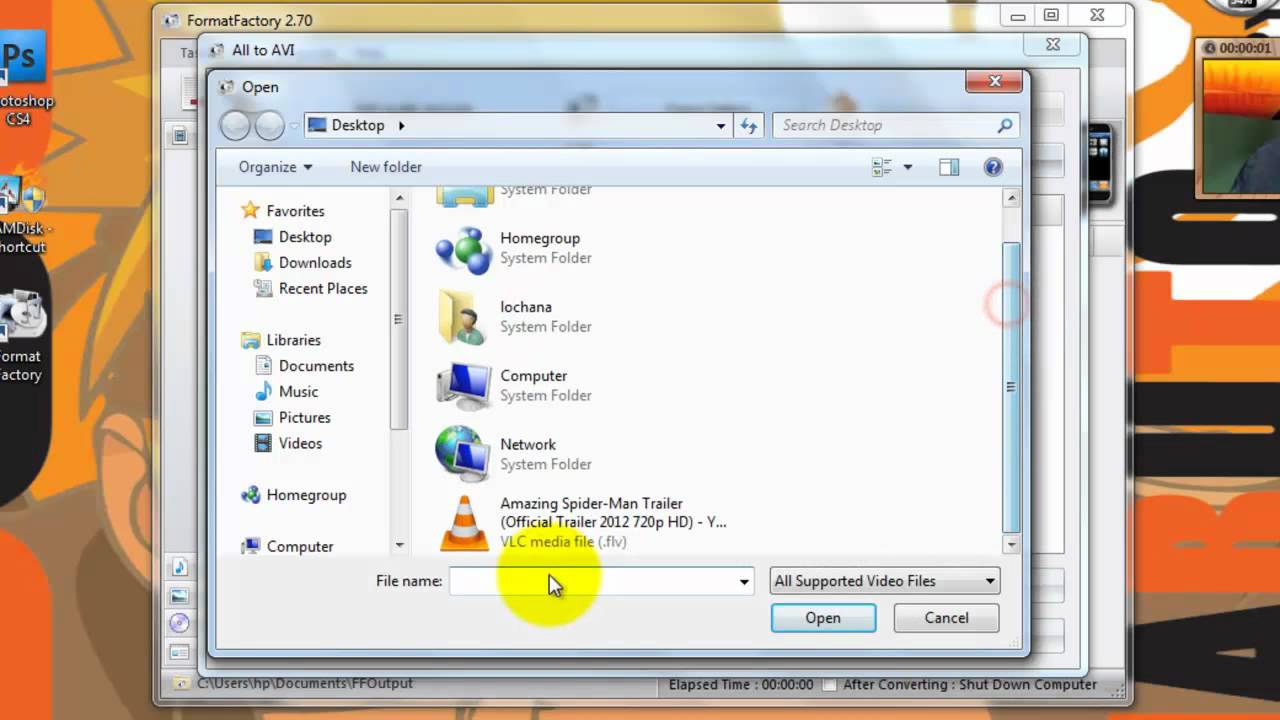The width and height of the screenshot is (1280, 720).
Task: Click the Picture category icon in FormatFactory sidebar
Action: pos(180,595)
